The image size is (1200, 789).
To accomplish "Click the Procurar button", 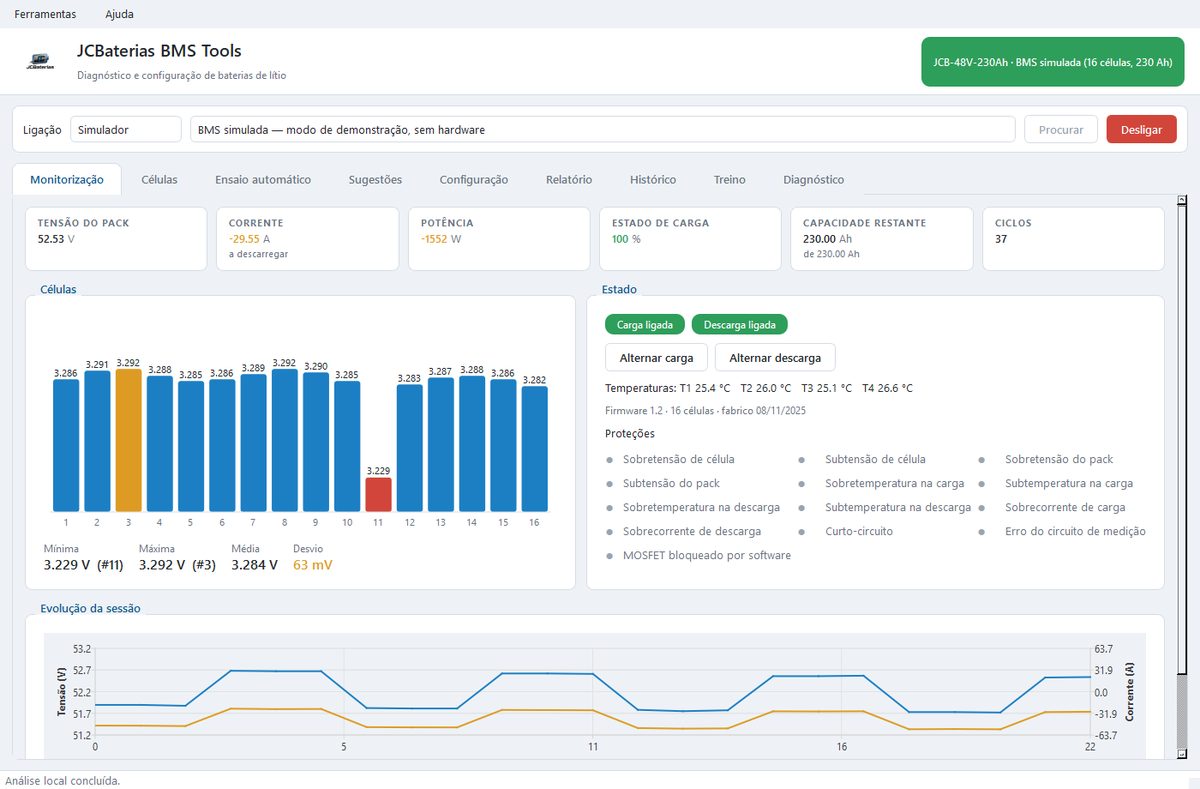I will 1061,130.
